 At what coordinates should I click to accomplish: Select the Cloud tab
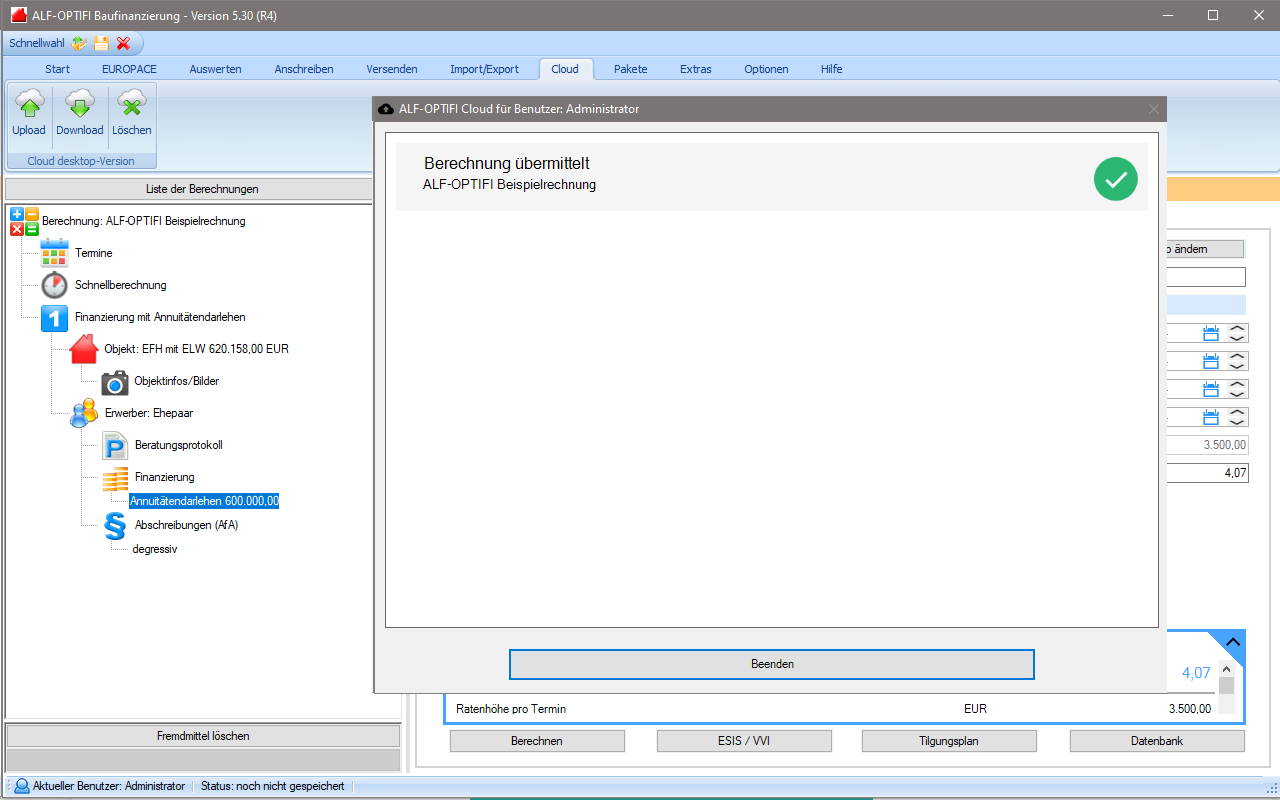click(565, 69)
